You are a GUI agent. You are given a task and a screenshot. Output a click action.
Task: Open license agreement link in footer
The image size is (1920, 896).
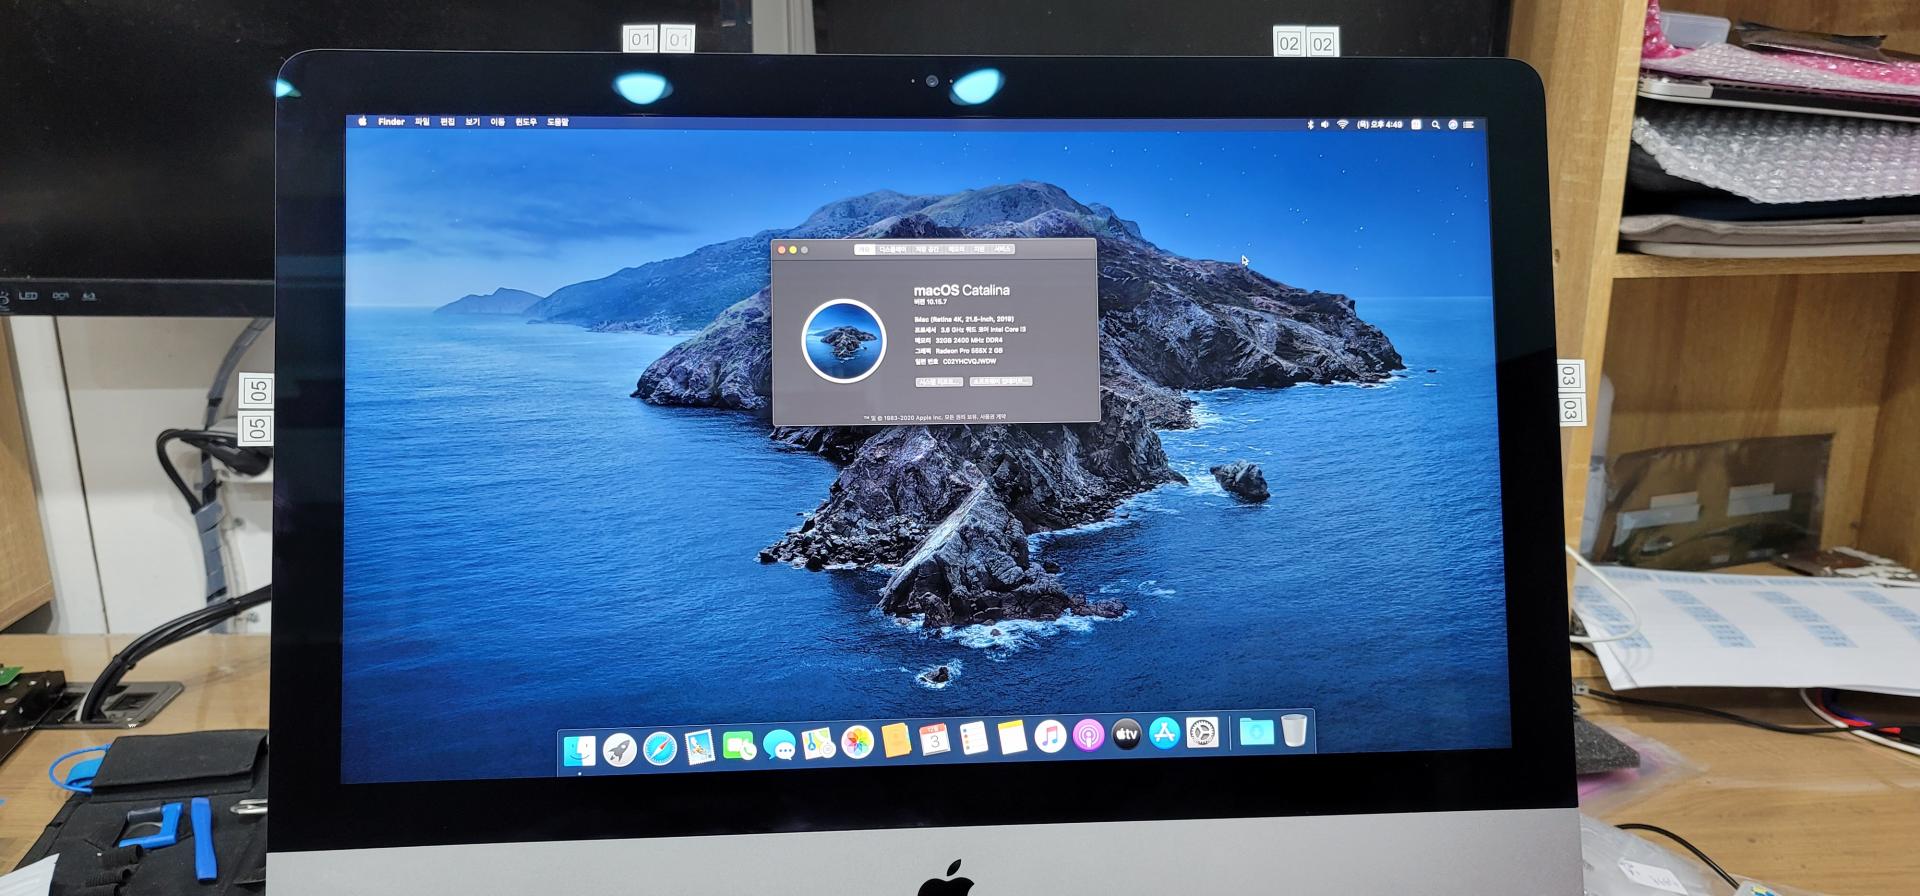point(993,417)
